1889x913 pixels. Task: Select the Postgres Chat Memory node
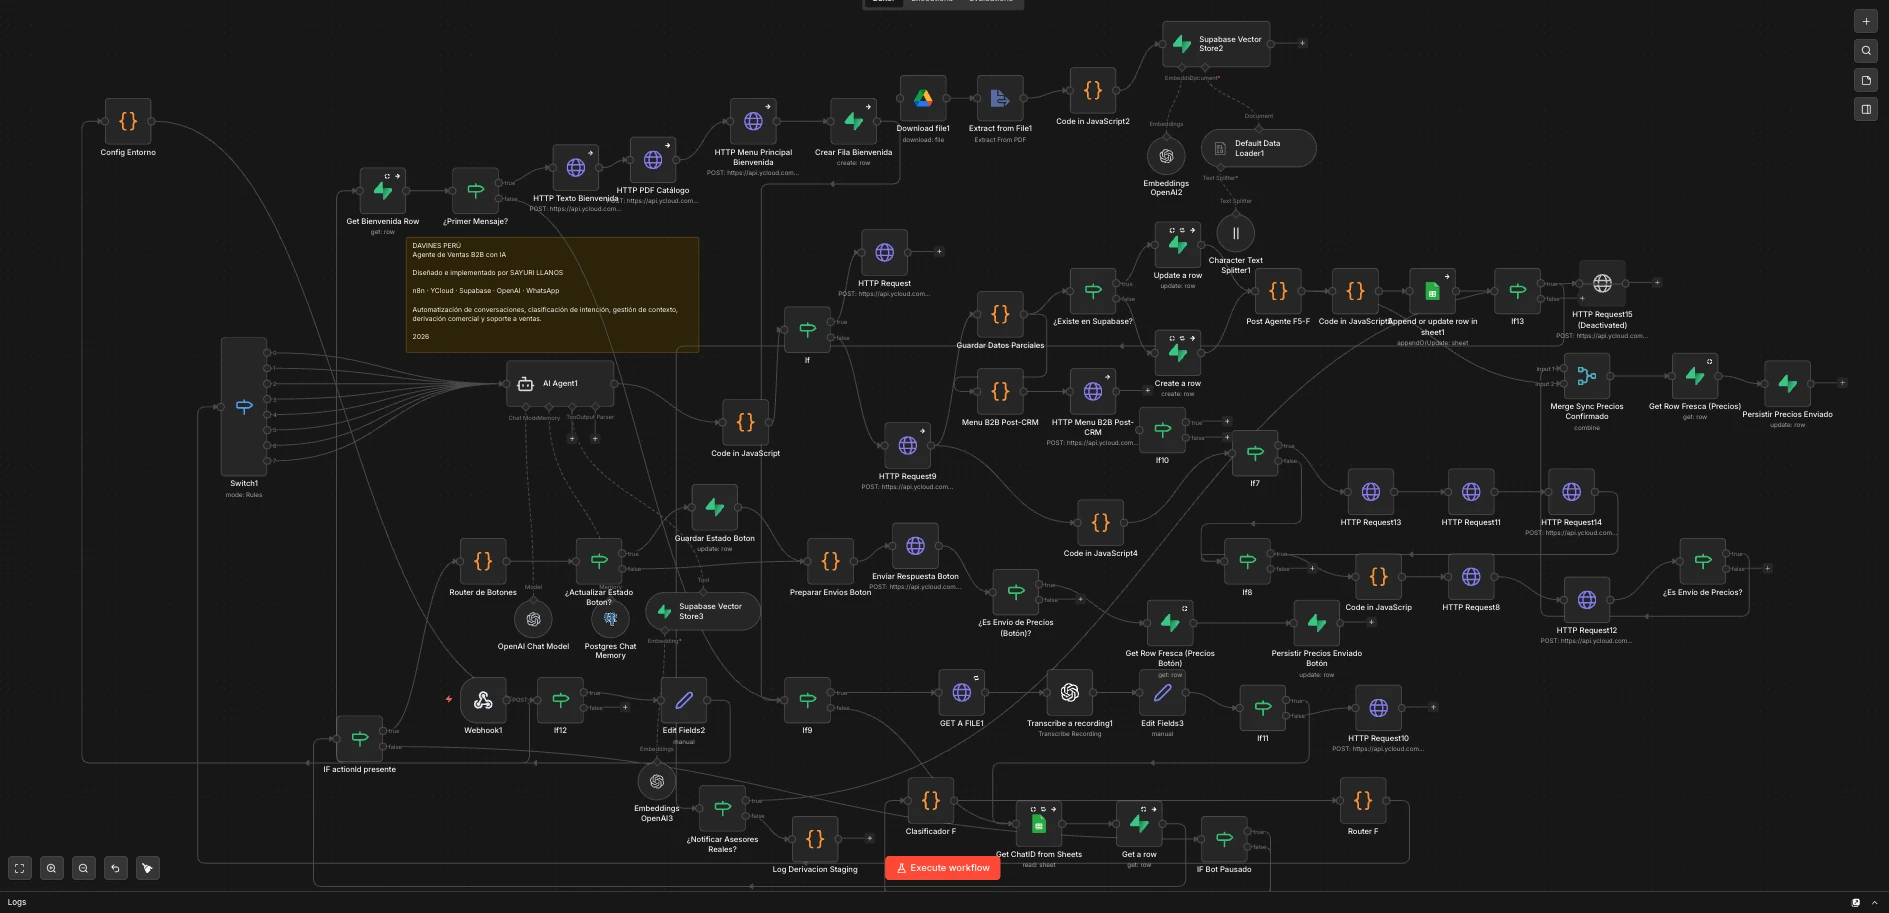tap(610, 619)
